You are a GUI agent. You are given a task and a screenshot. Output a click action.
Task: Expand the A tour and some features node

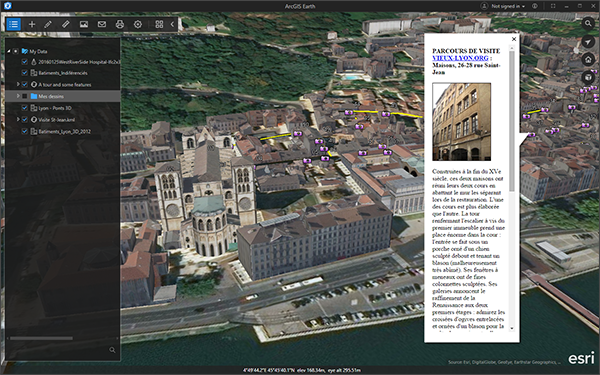[x=18, y=84]
